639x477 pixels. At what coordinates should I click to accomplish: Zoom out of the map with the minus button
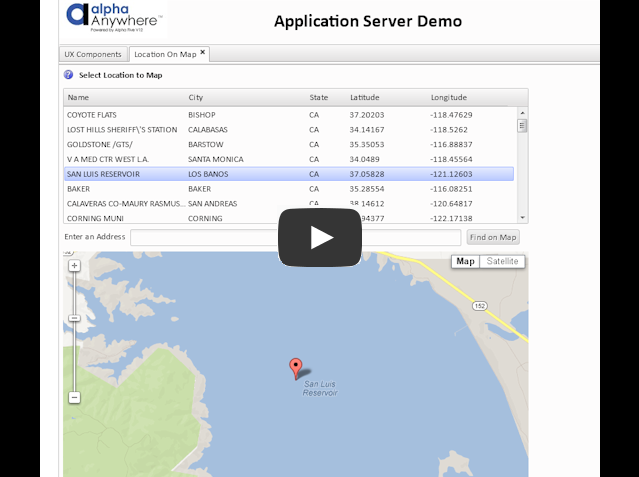74,398
